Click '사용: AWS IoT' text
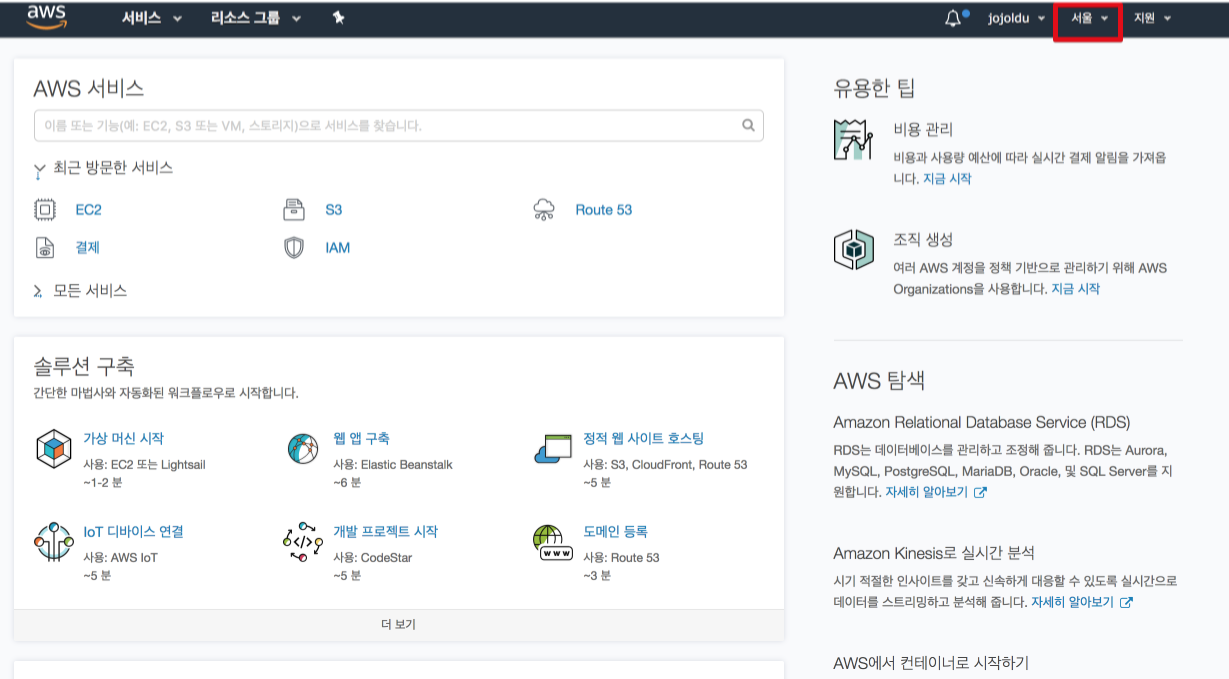 (x=121, y=558)
